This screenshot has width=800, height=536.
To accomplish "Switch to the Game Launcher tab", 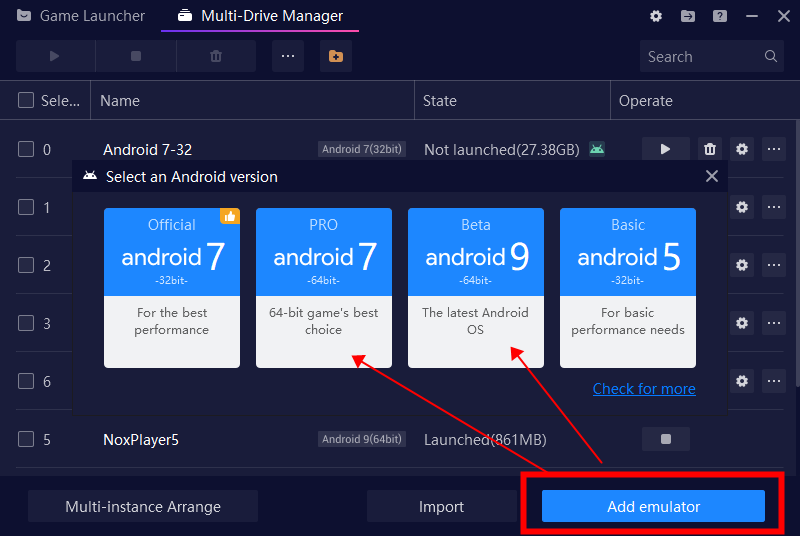I will [81, 16].
